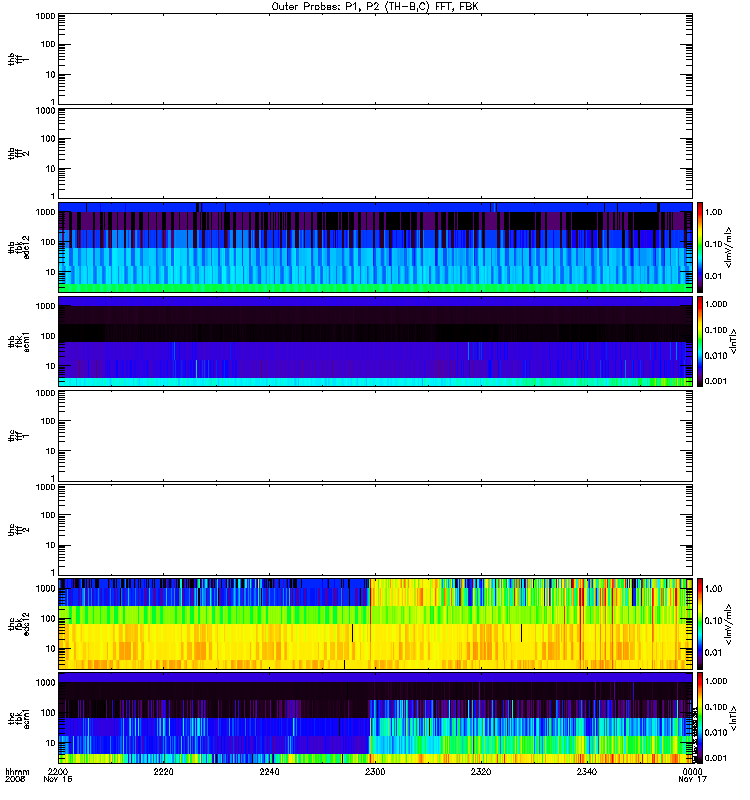Click '0.01' tick on thb edc12 color bar

713,276
